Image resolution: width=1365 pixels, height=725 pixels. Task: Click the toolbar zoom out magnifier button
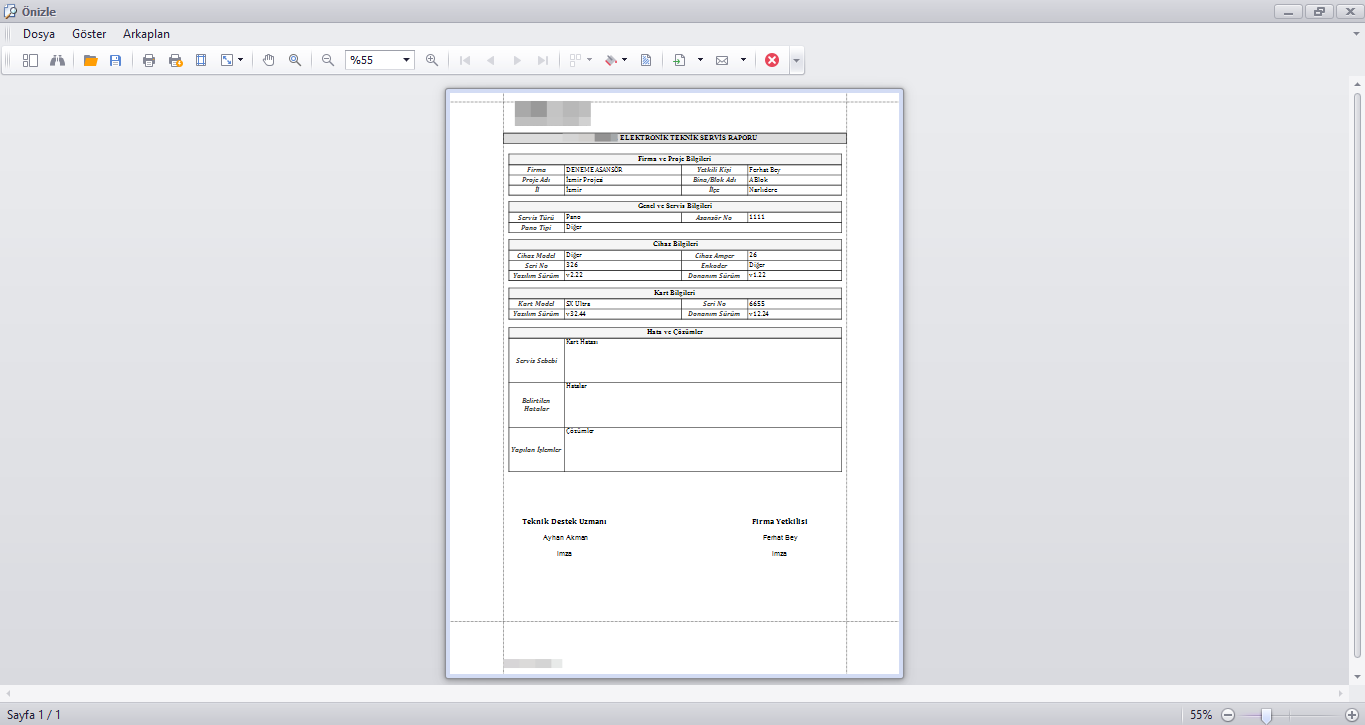(328, 60)
